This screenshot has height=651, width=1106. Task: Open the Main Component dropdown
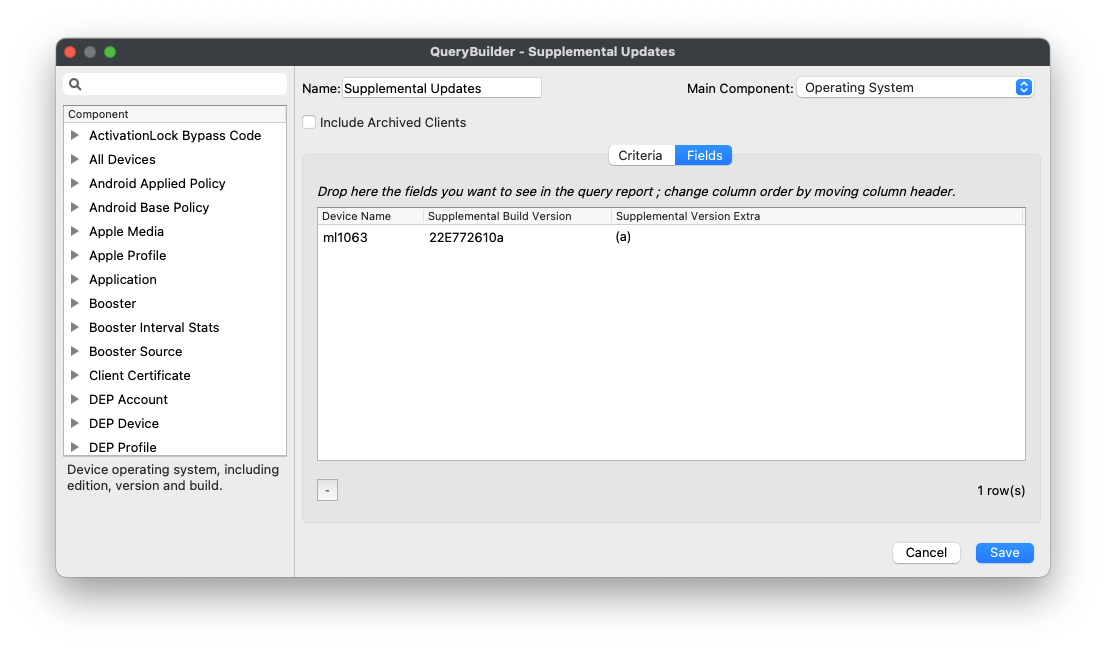[915, 87]
